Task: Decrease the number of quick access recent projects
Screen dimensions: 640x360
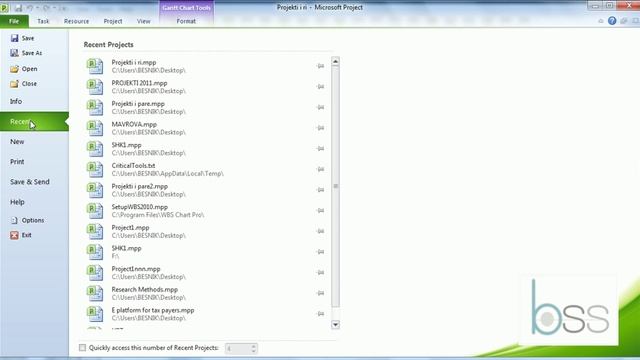Action: (x=253, y=351)
